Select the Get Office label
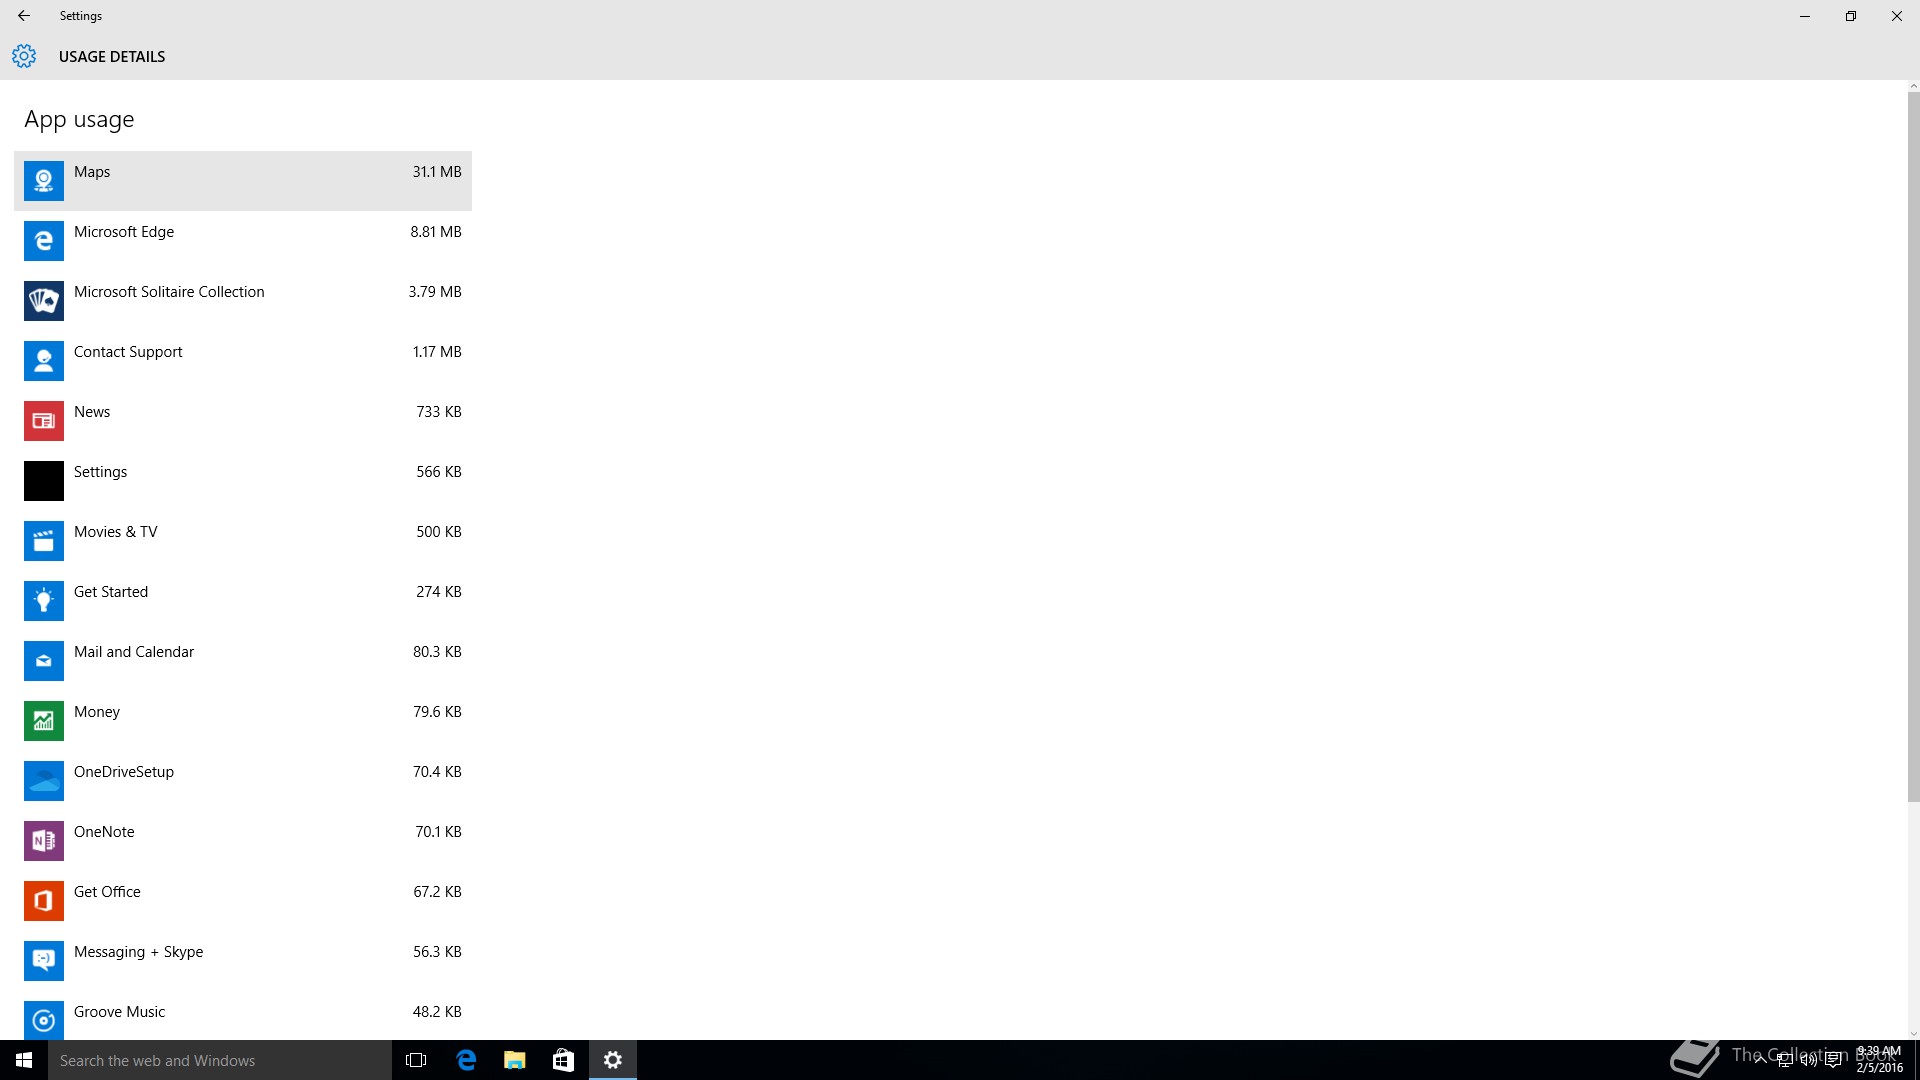1920x1080 pixels. pyautogui.click(x=107, y=892)
